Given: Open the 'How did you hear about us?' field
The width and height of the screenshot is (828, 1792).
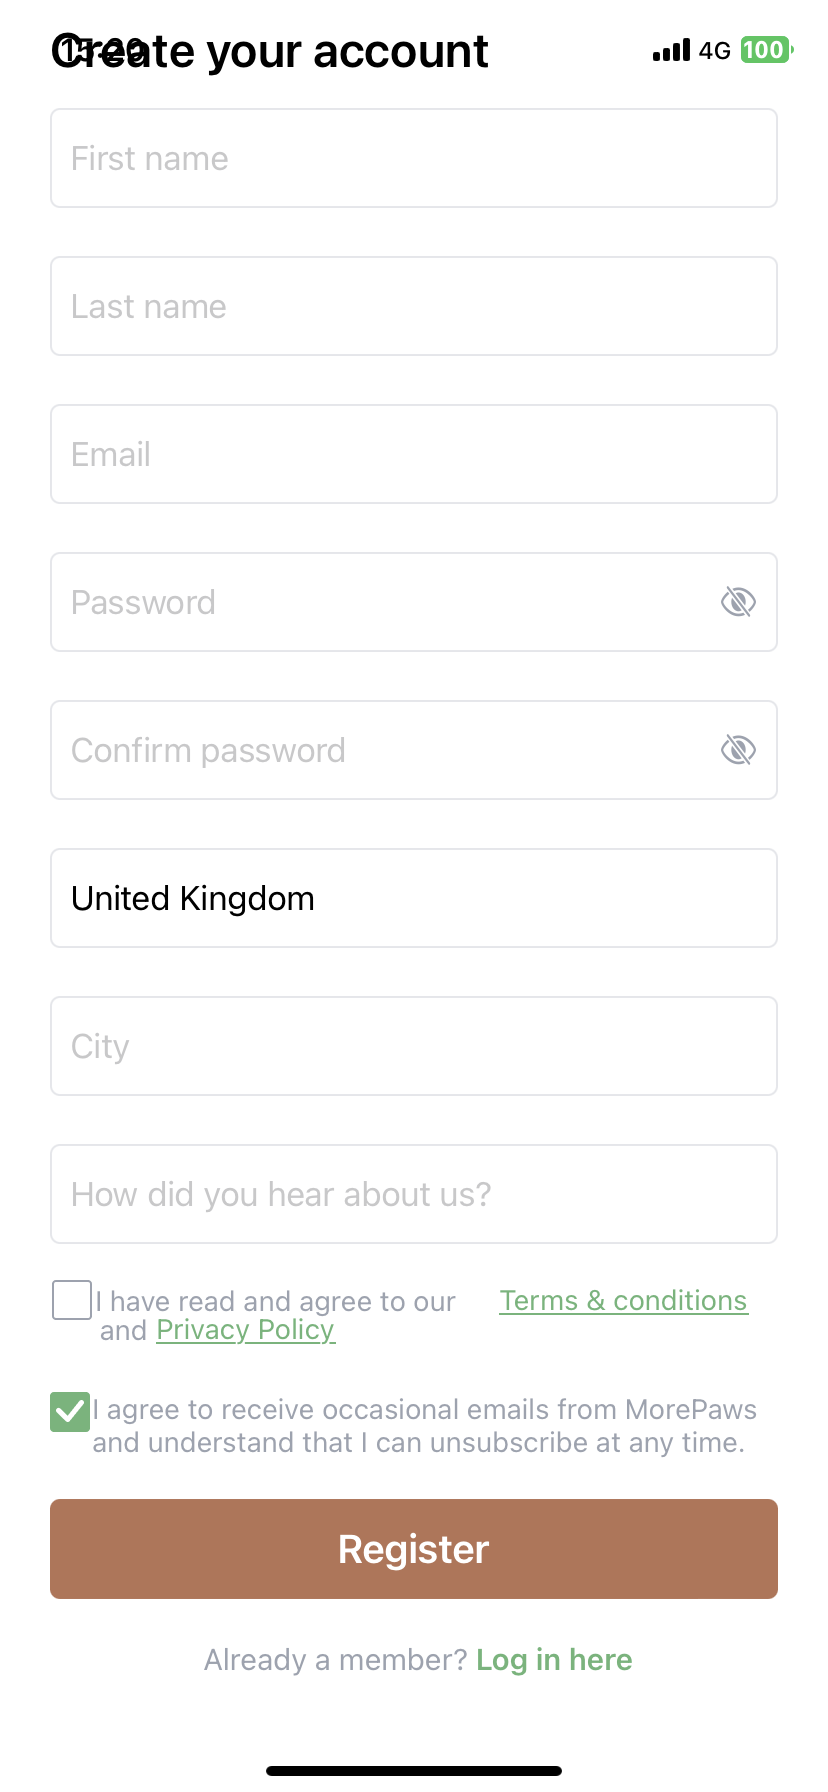Looking at the screenshot, I should click(x=414, y=1194).
